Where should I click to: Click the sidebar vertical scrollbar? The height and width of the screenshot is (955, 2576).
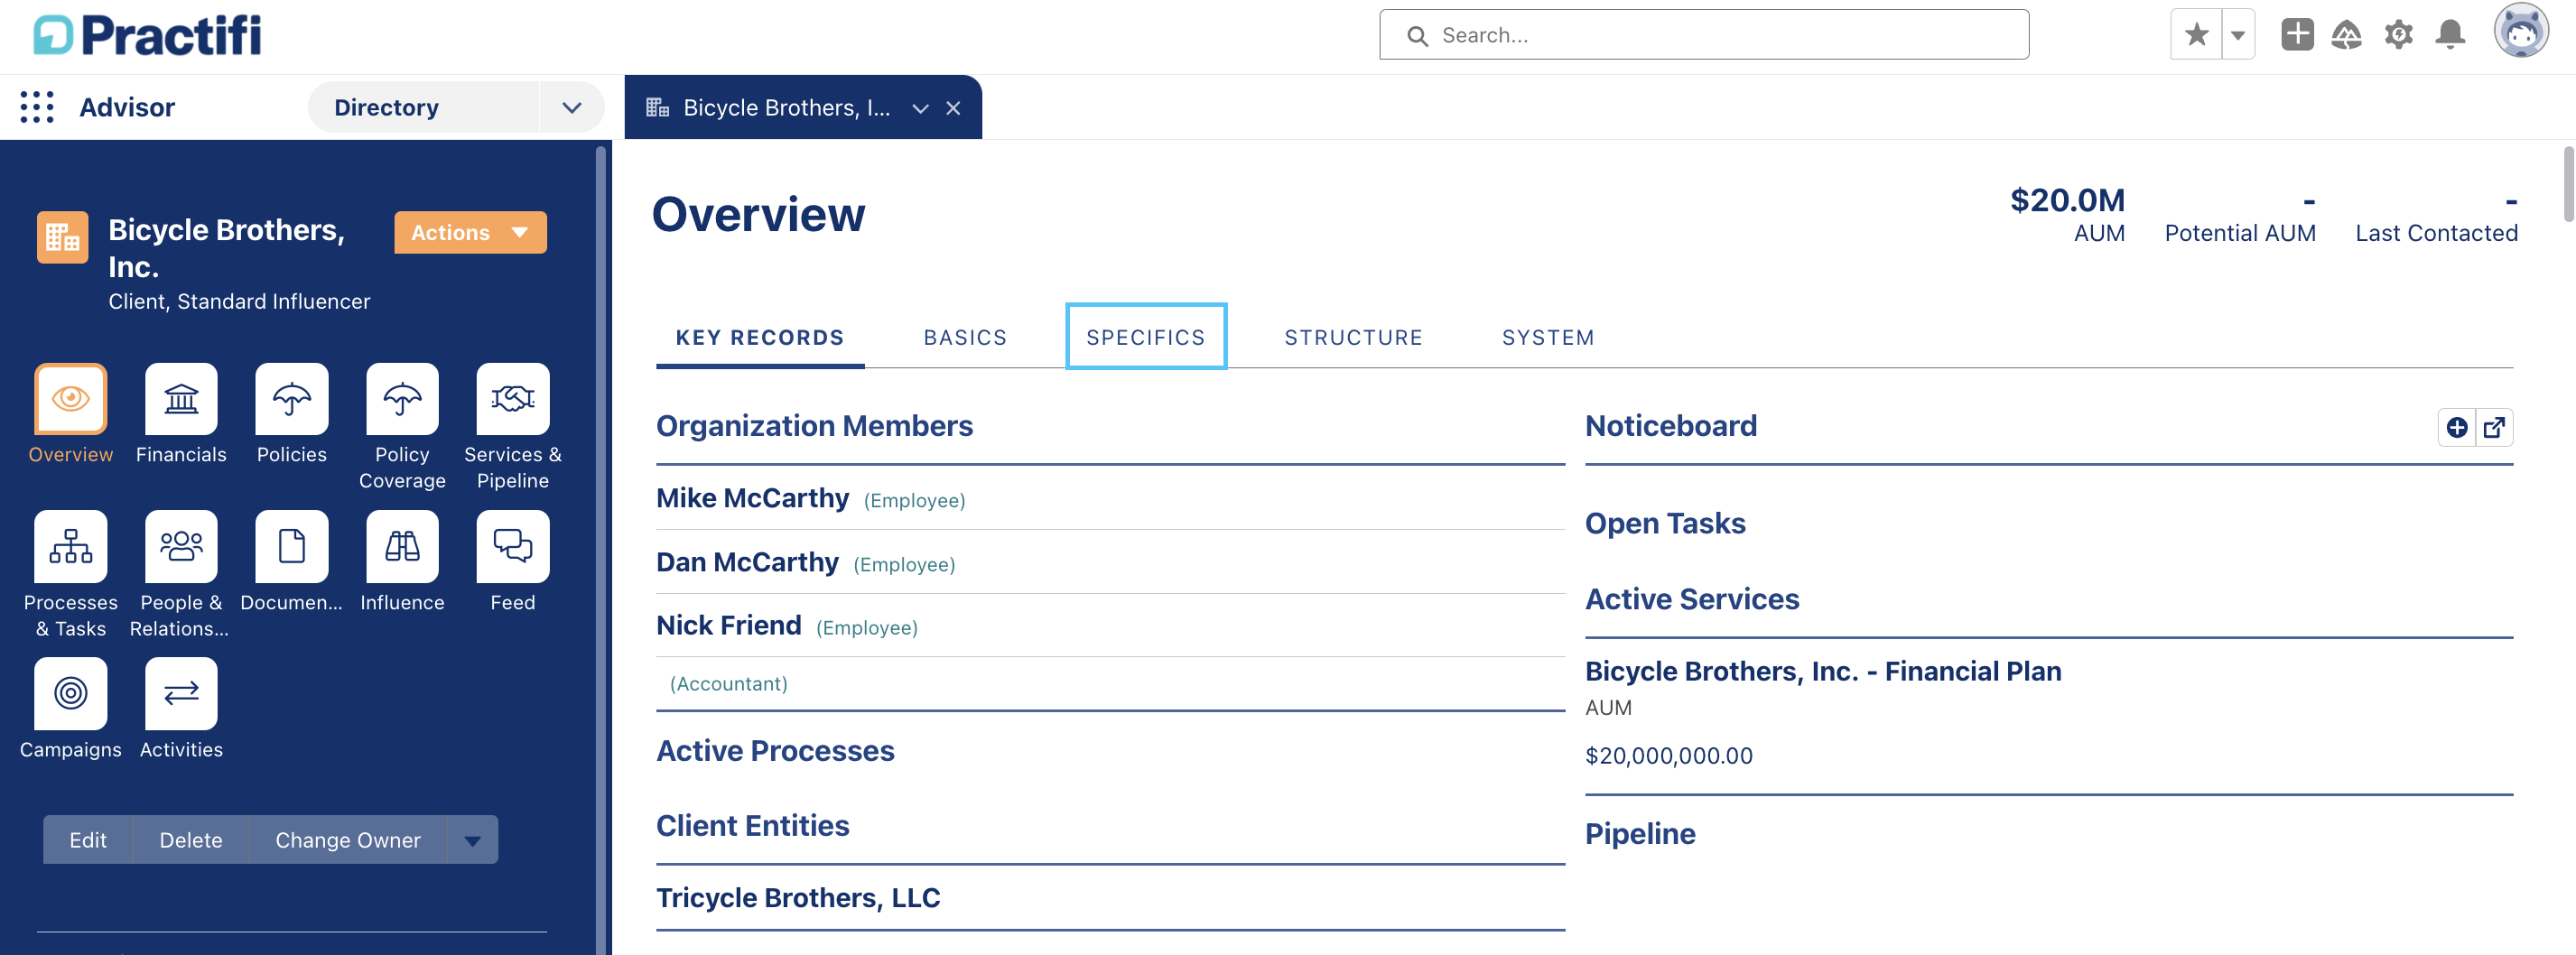600,550
